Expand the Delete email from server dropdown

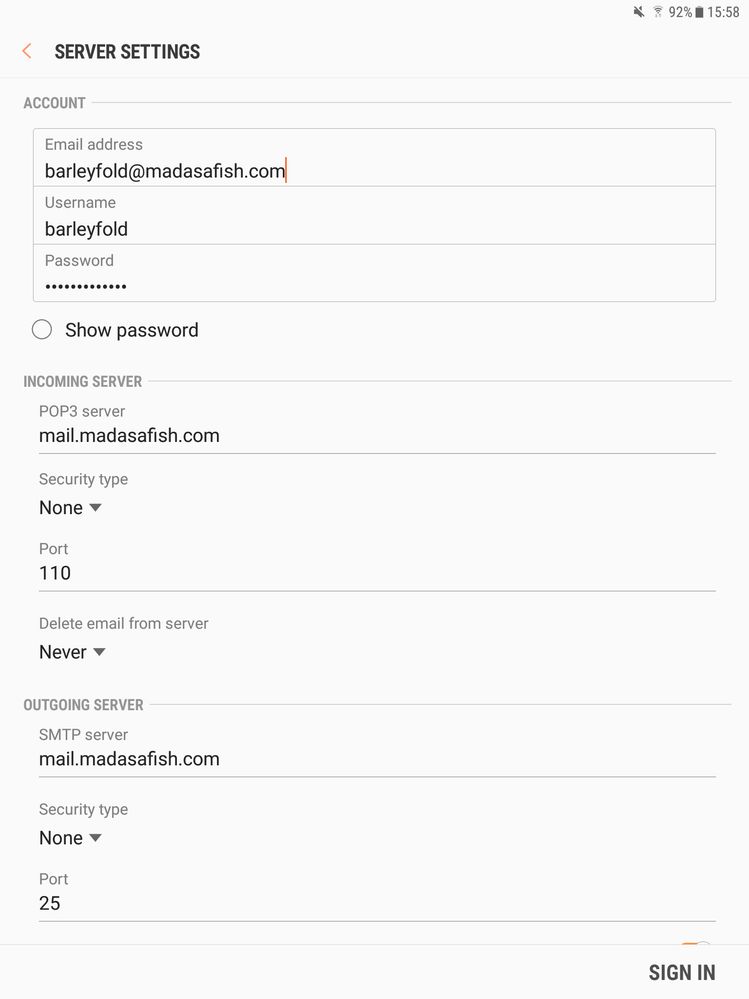(x=72, y=652)
